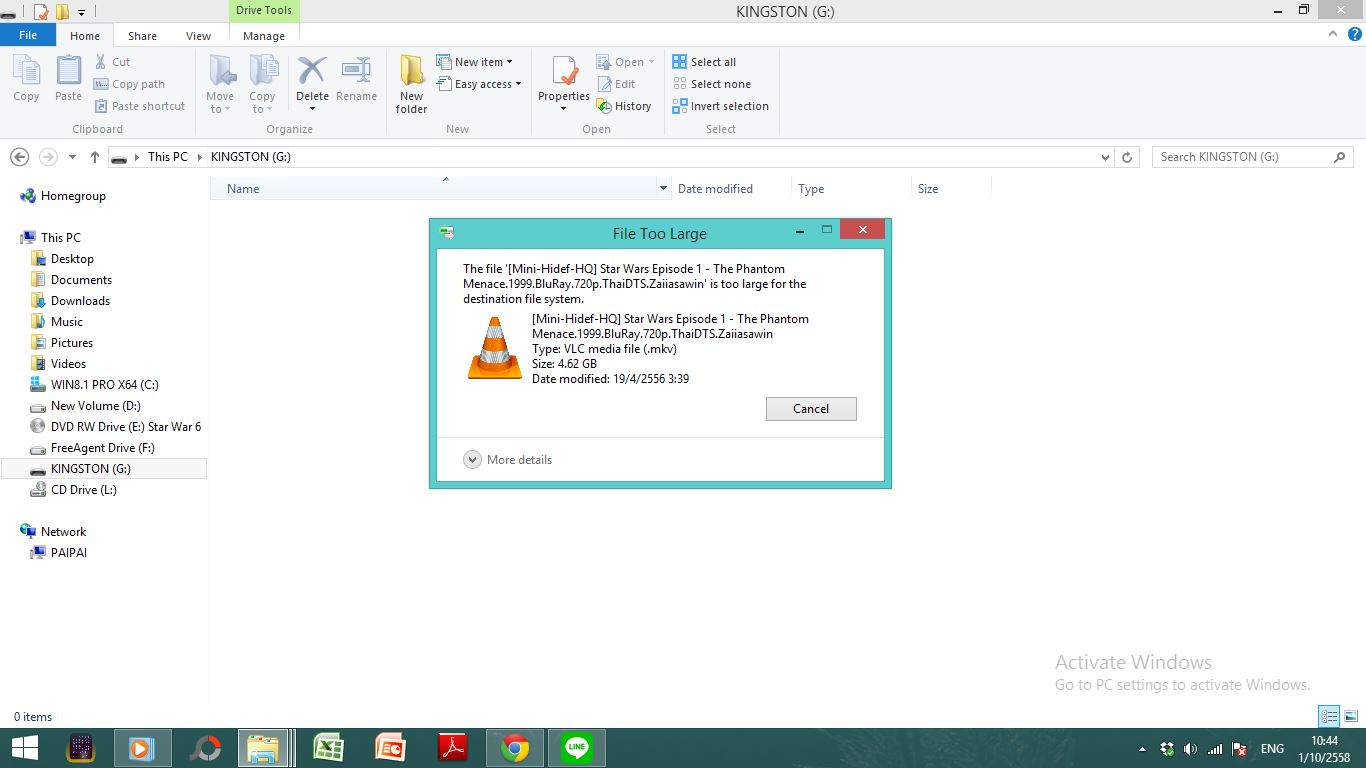Click Invert selection in the ribbon
Image resolution: width=1366 pixels, height=768 pixels.
tap(720, 106)
